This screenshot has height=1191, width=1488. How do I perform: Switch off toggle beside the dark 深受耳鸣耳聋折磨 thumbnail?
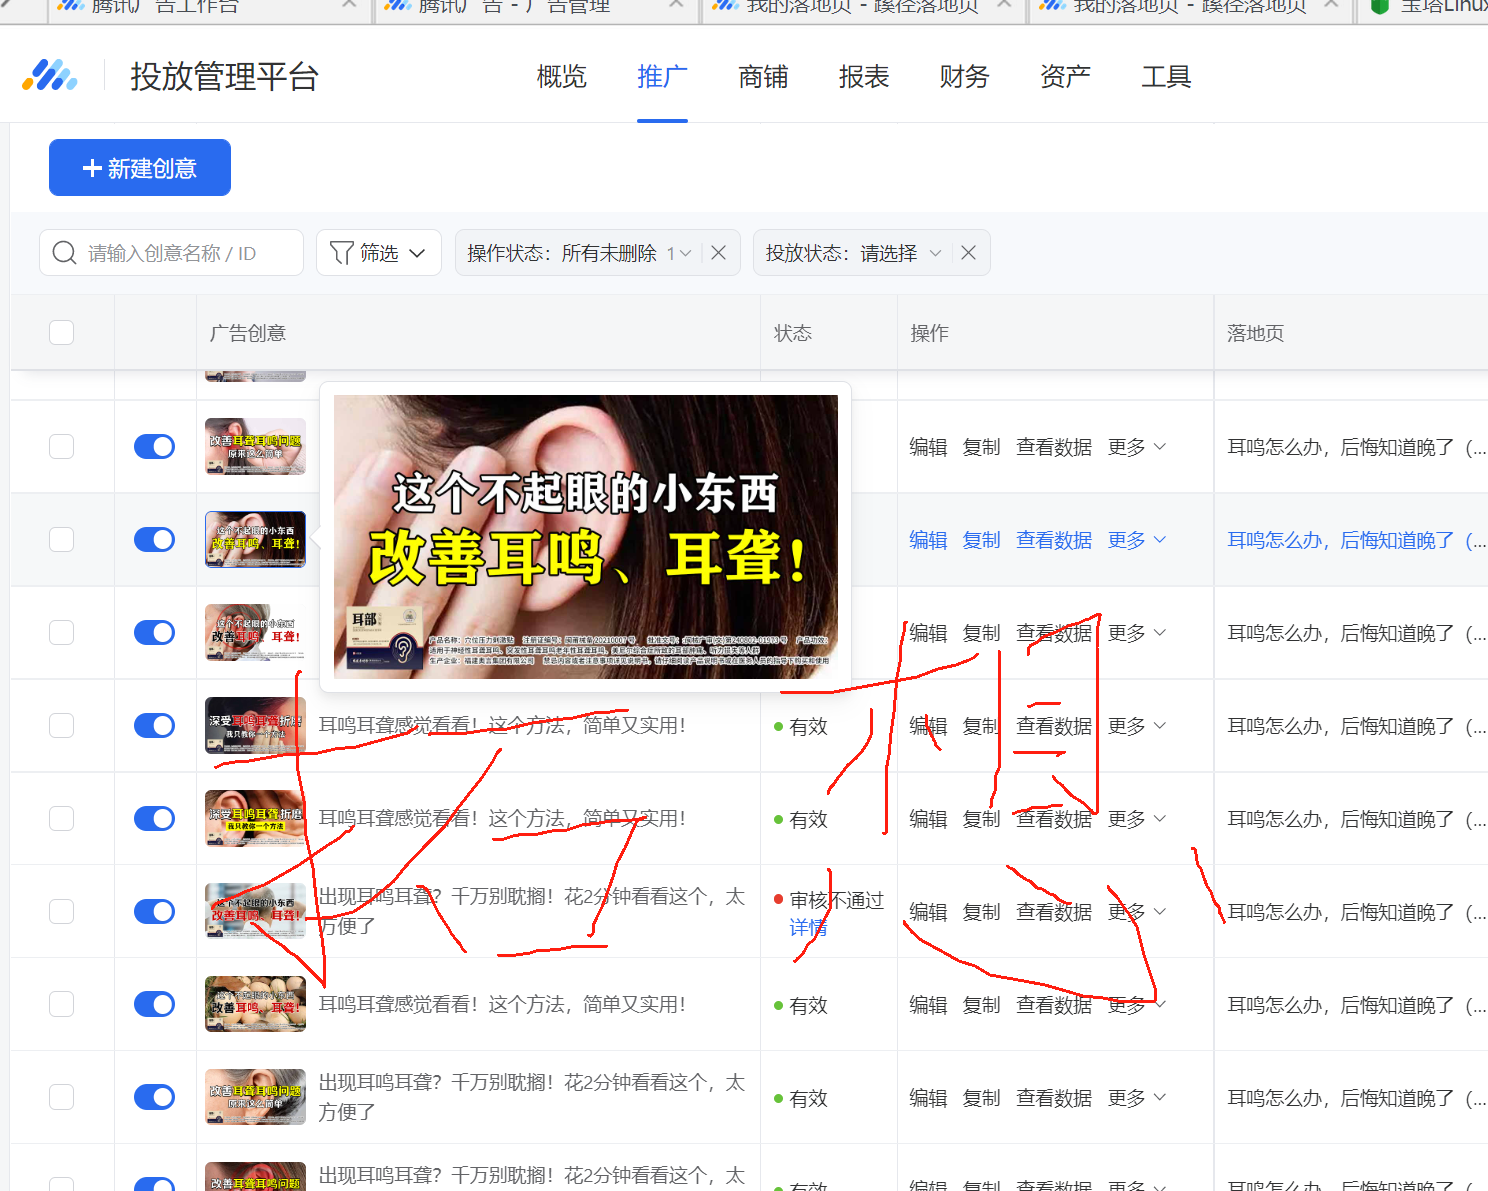click(155, 725)
